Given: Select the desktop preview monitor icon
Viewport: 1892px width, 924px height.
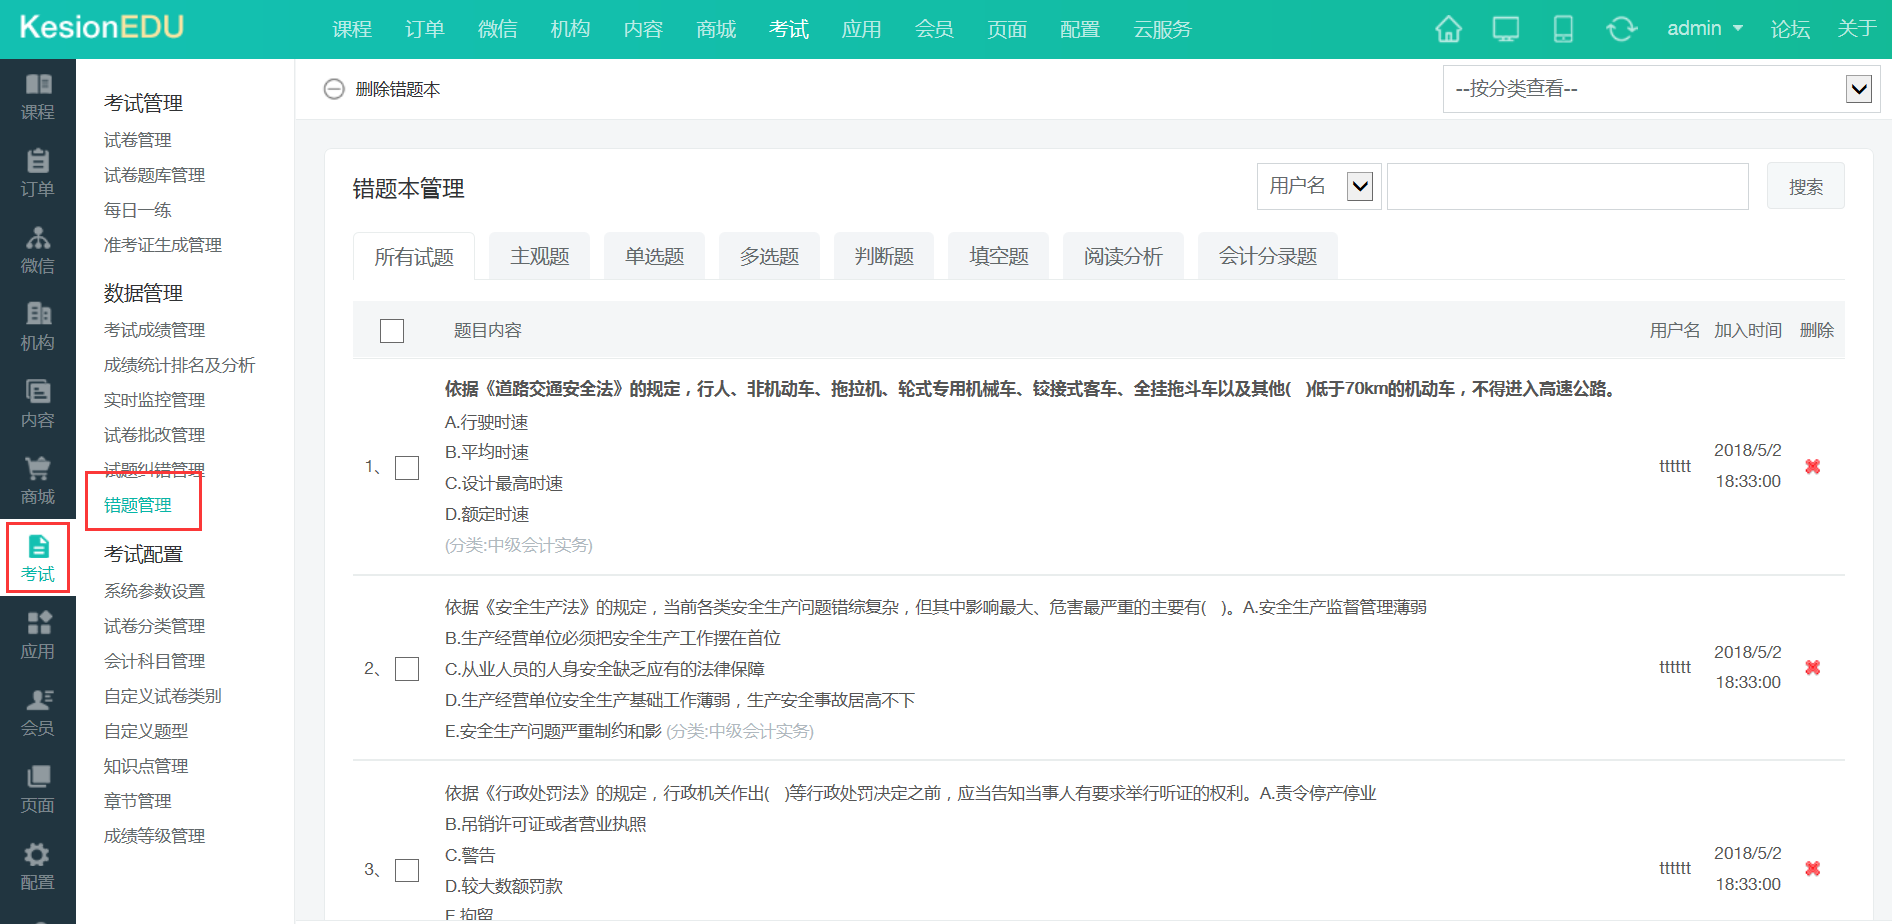Looking at the screenshot, I should [x=1506, y=29].
